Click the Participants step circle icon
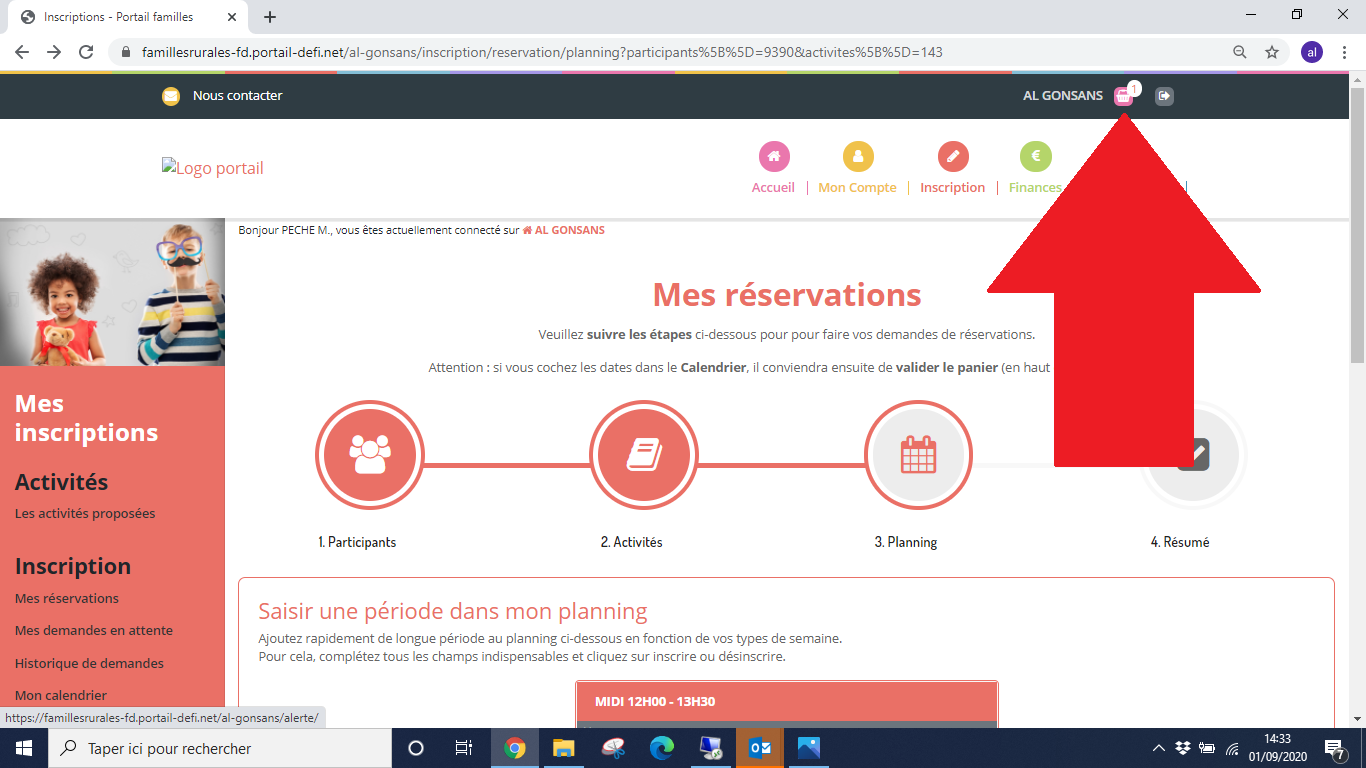Viewport: 1366px width, 768px height. [x=370, y=455]
